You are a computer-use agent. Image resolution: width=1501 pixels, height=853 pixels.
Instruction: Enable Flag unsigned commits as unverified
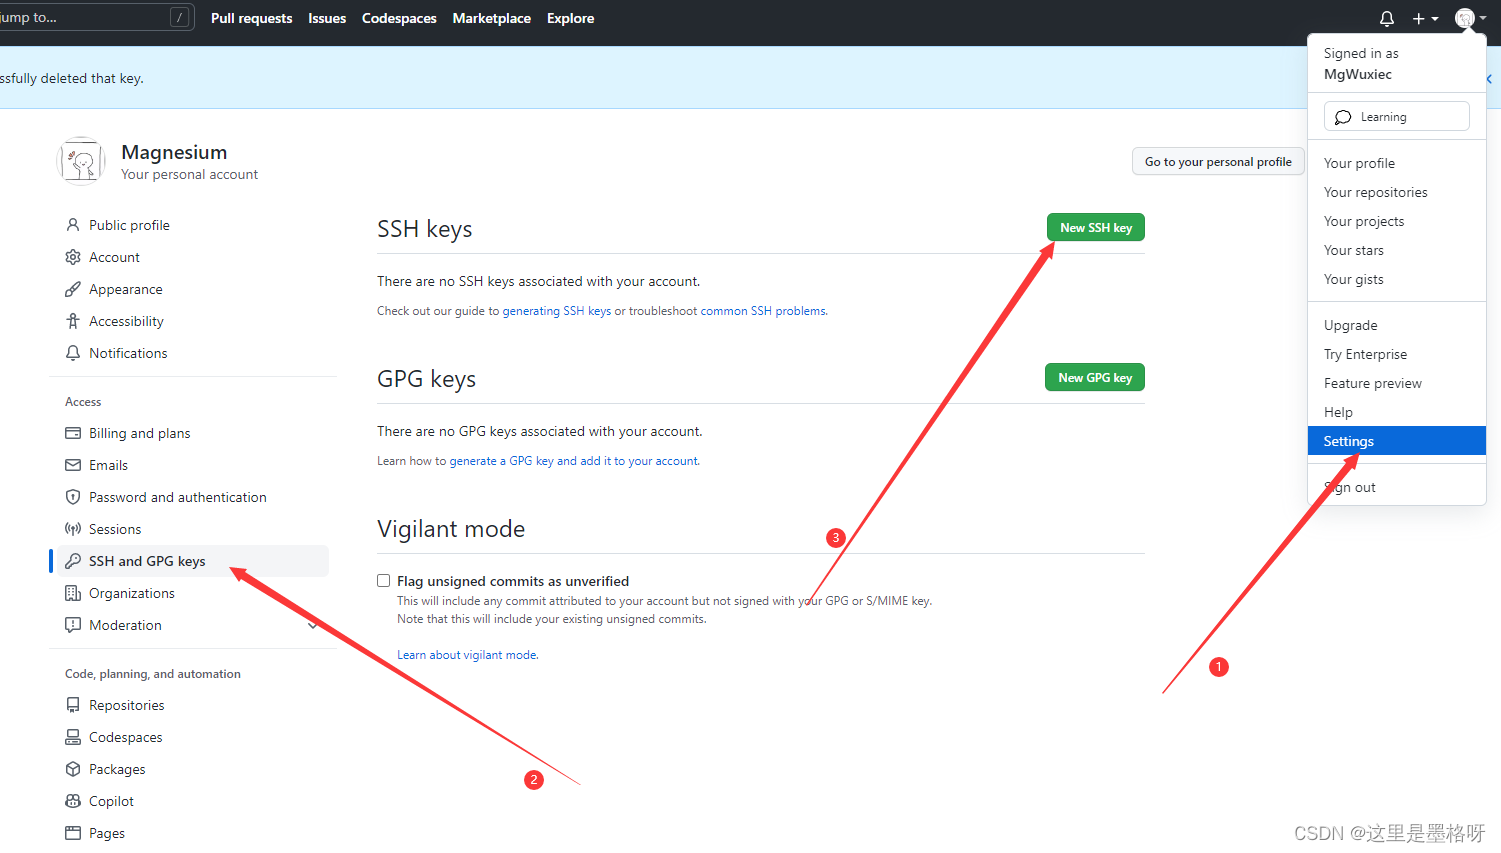click(x=383, y=580)
